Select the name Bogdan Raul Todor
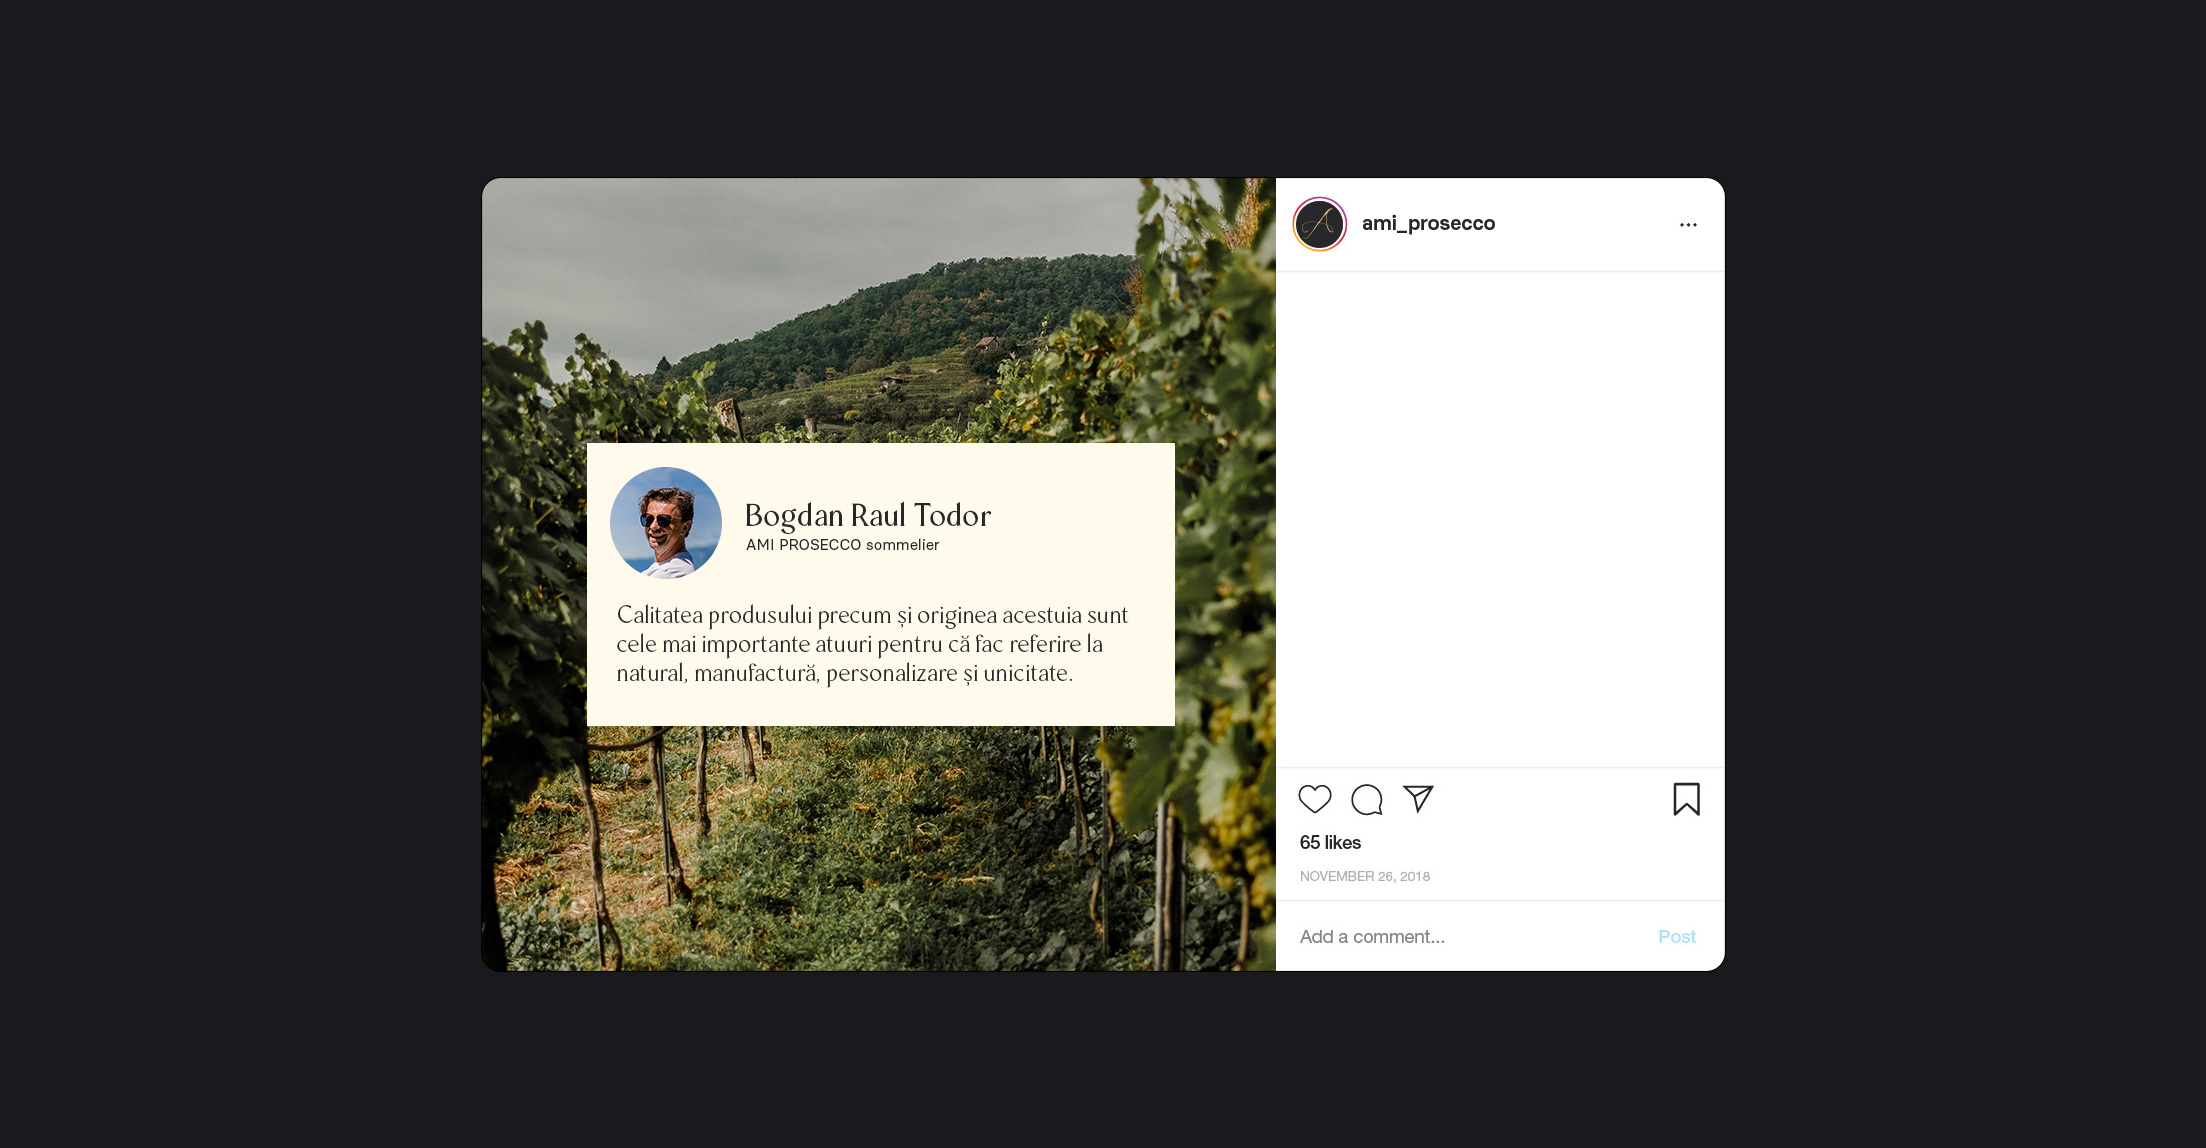 click(868, 515)
